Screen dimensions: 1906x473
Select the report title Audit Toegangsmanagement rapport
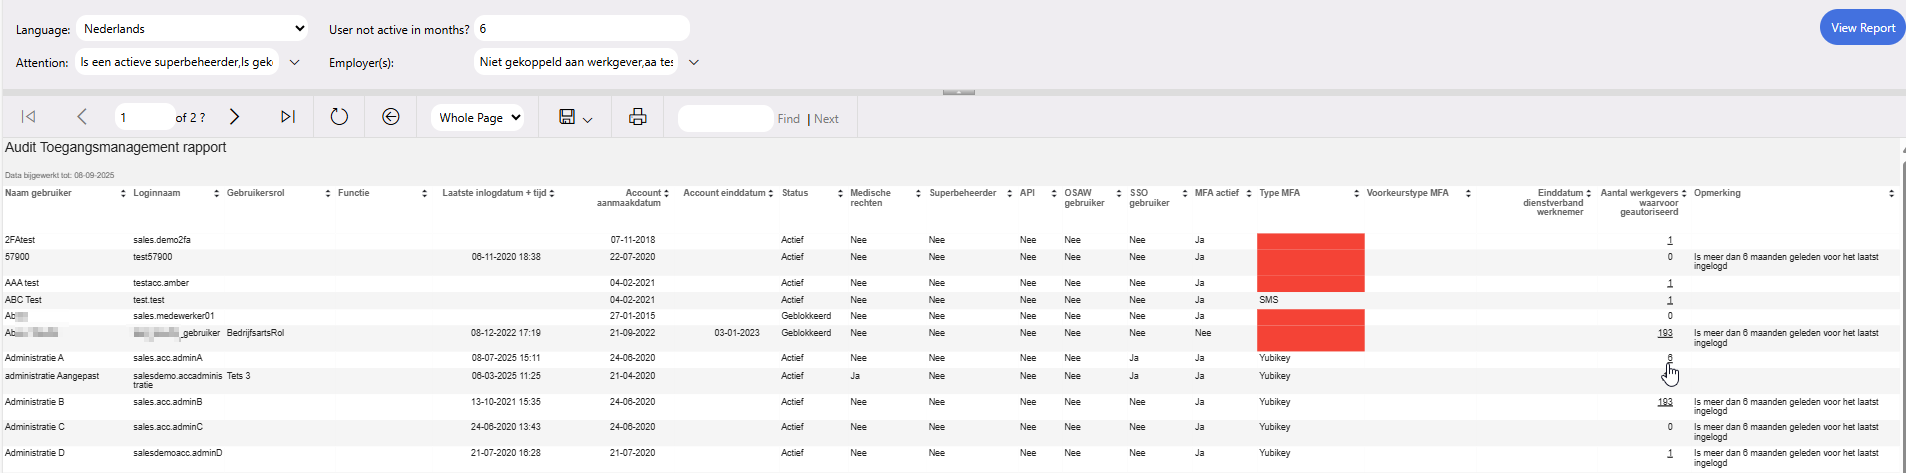coord(116,147)
